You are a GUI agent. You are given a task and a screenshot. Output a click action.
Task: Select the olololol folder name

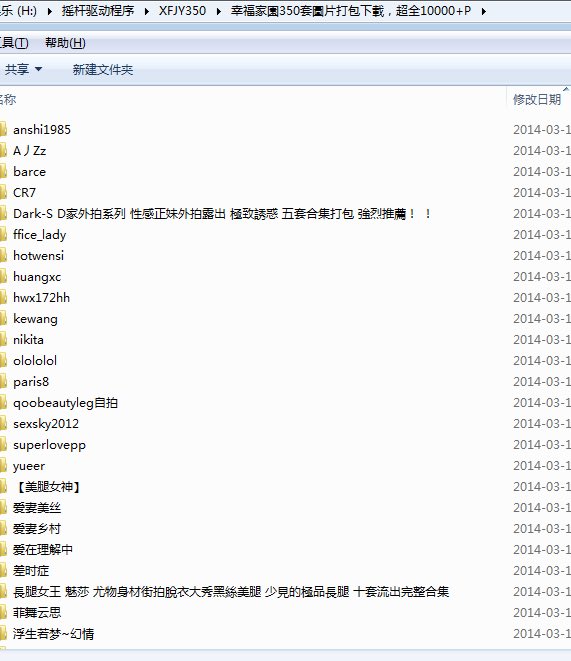coord(35,361)
